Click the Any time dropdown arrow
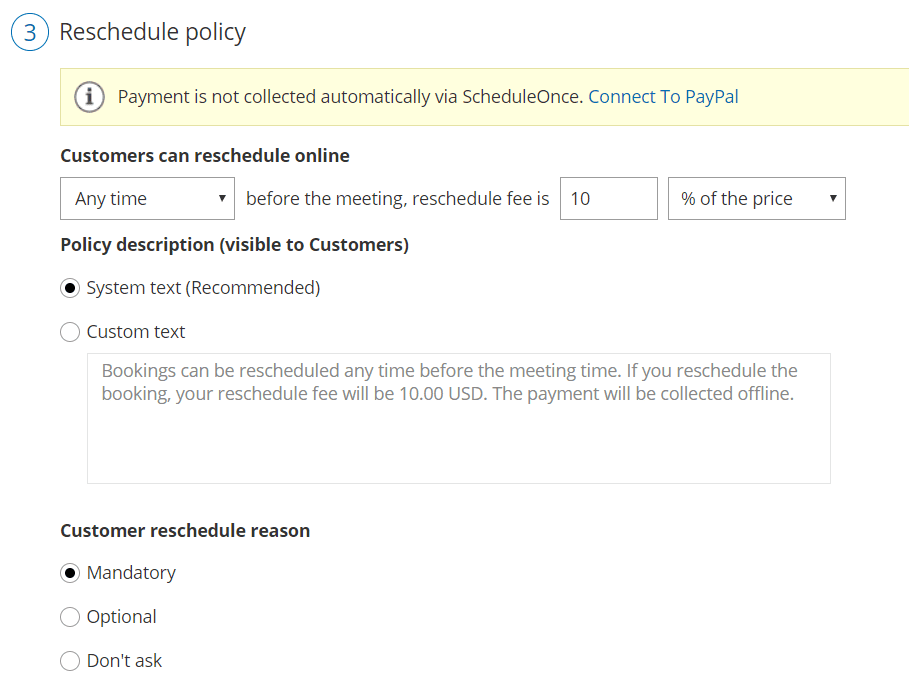This screenshot has width=909, height=687. click(222, 199)
